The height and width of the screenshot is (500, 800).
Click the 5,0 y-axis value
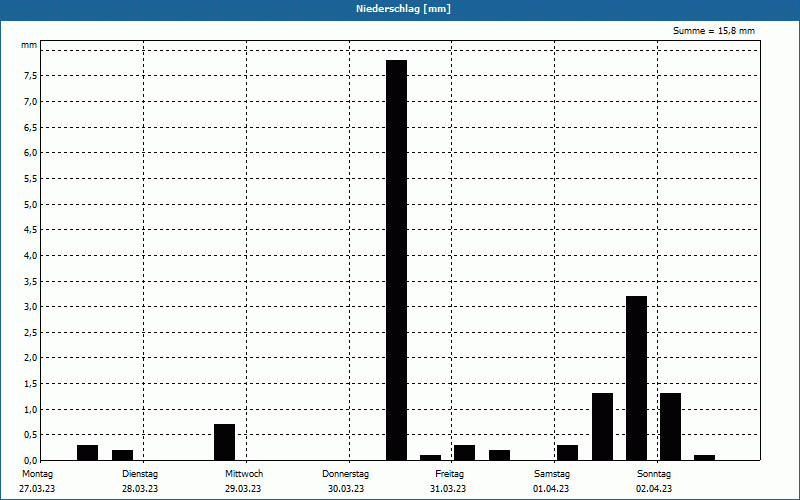click(x=30, y=204)
